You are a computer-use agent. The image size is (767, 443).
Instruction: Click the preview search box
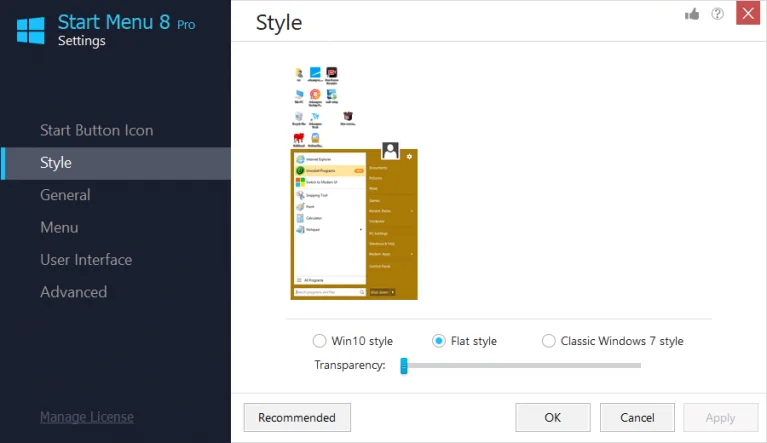pyautogui.click(x=330, y=292)
